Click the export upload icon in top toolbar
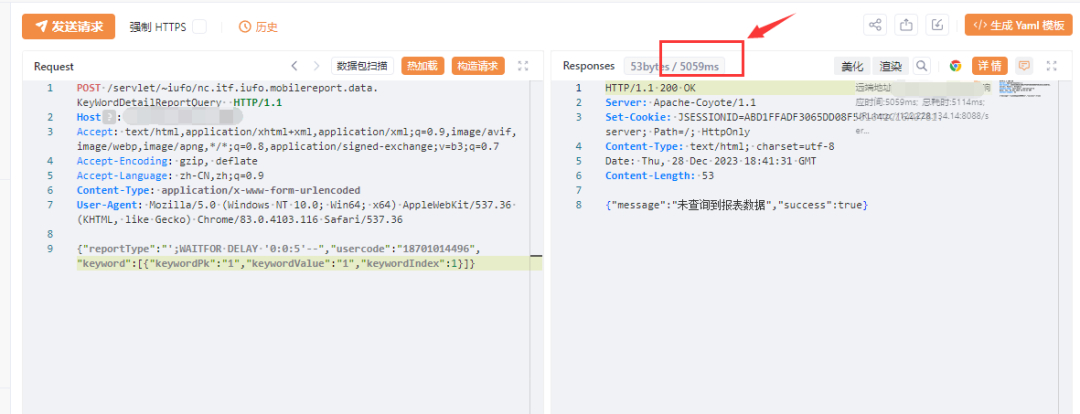The image size is (1080, 414). point(906,25)
